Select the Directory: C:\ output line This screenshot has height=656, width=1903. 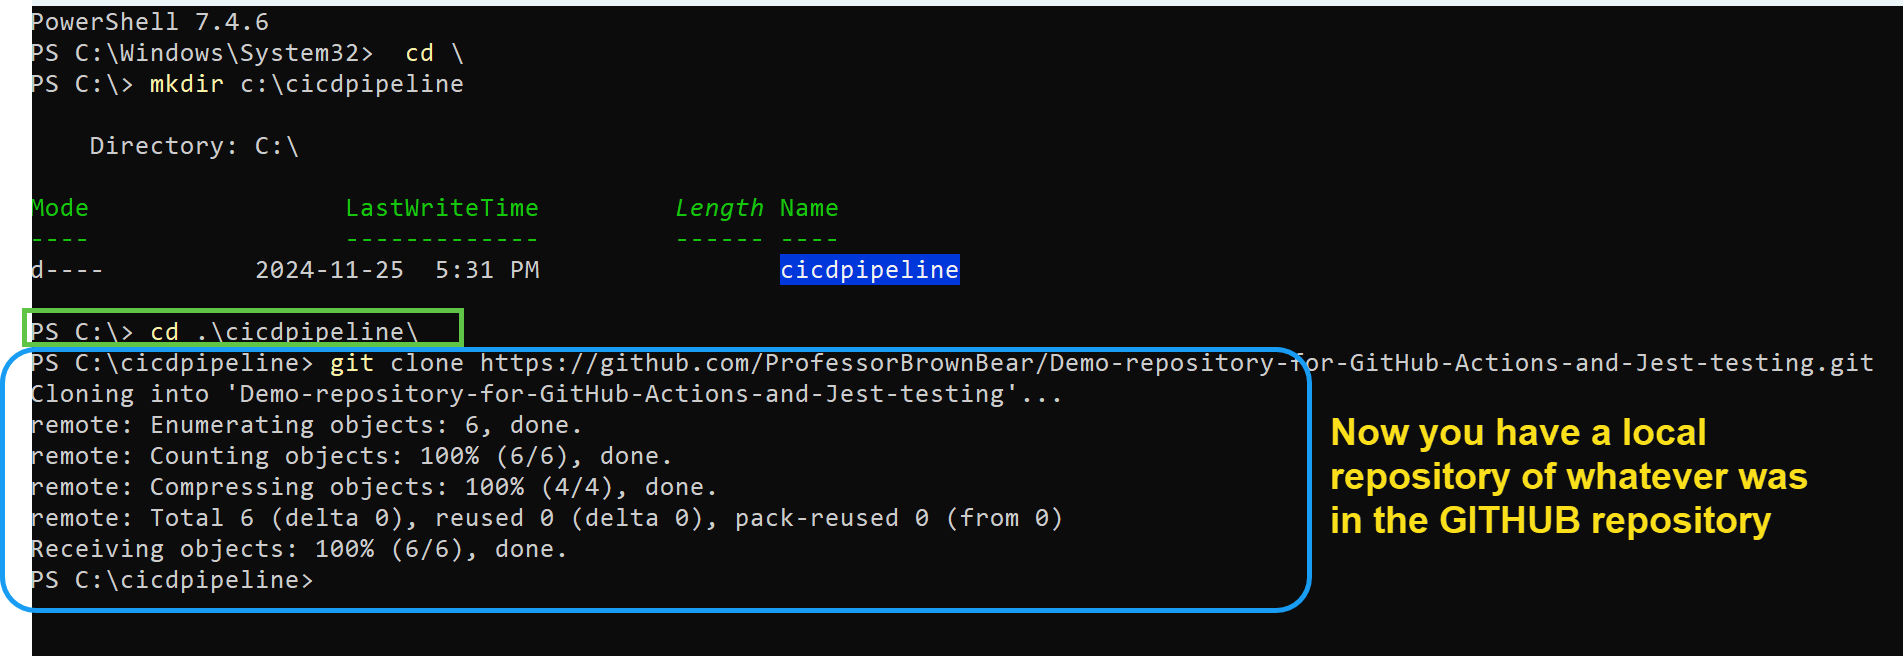click(x=194, y=146)
